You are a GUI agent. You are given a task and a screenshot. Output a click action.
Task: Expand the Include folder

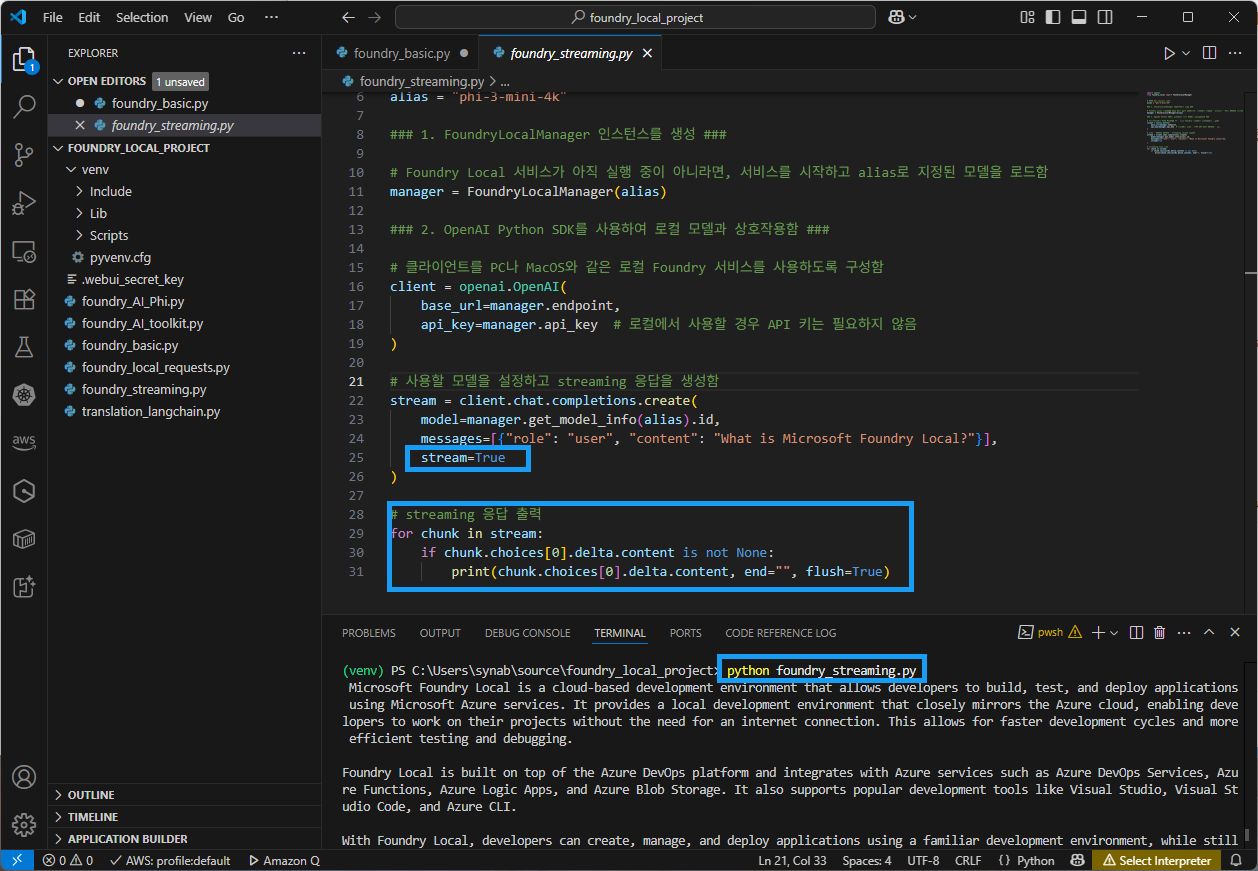pyautogui.click(x=184, y=191)
